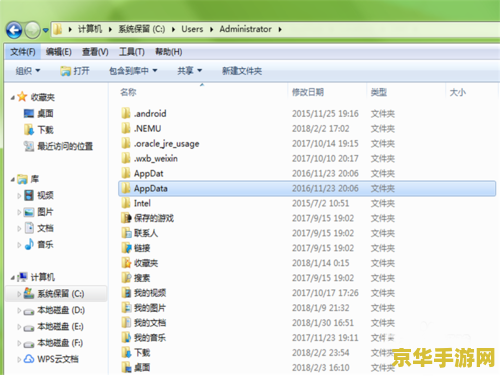Go back with the blue arrow button
The width and height of the screenshot is (501, 376).
[x=14, y=30]
